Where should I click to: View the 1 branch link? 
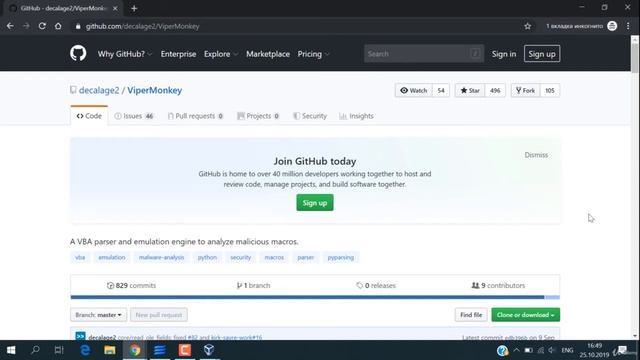coord(253,285)
